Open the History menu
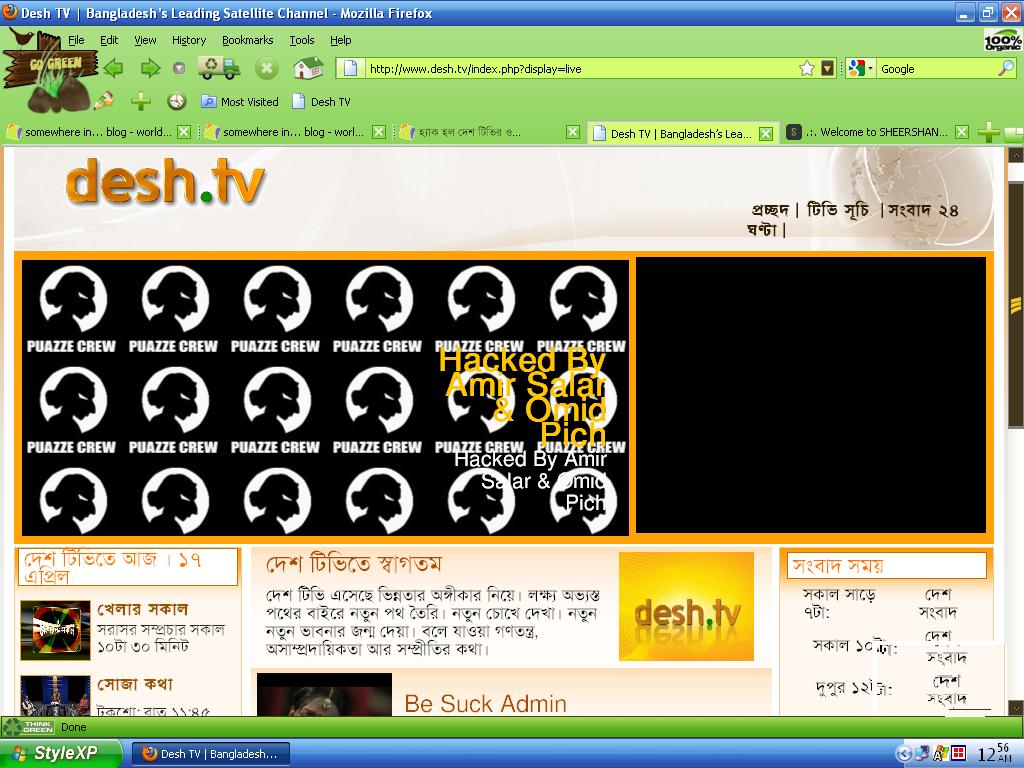 point(189,40)
